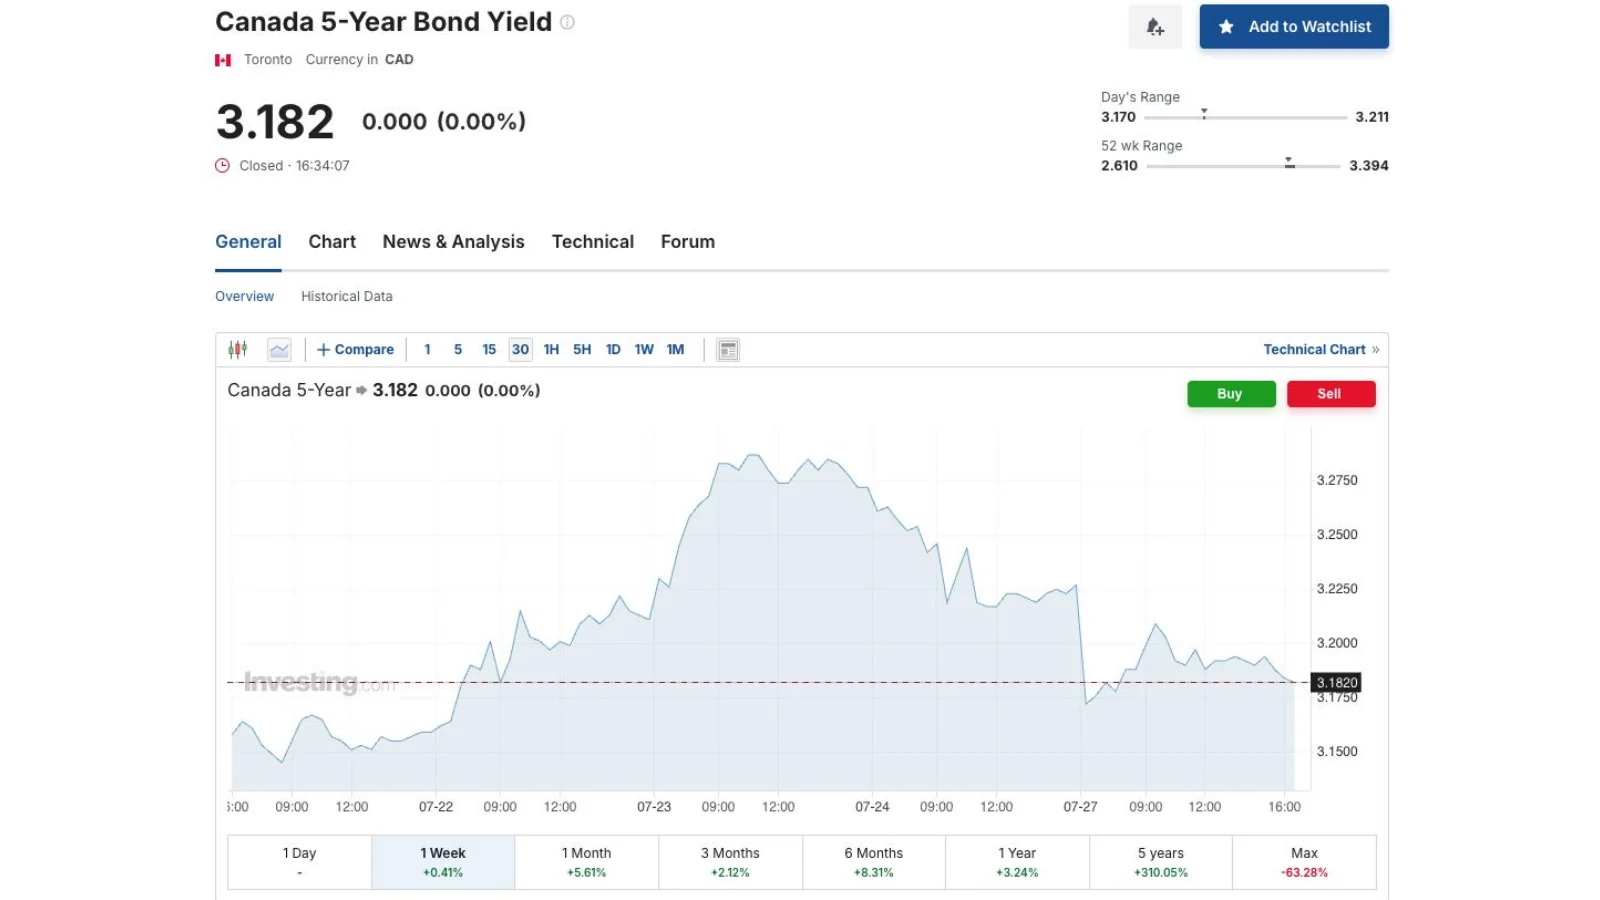
Task: Set chart interval to 15 minutes
Action: click(489, 349)
